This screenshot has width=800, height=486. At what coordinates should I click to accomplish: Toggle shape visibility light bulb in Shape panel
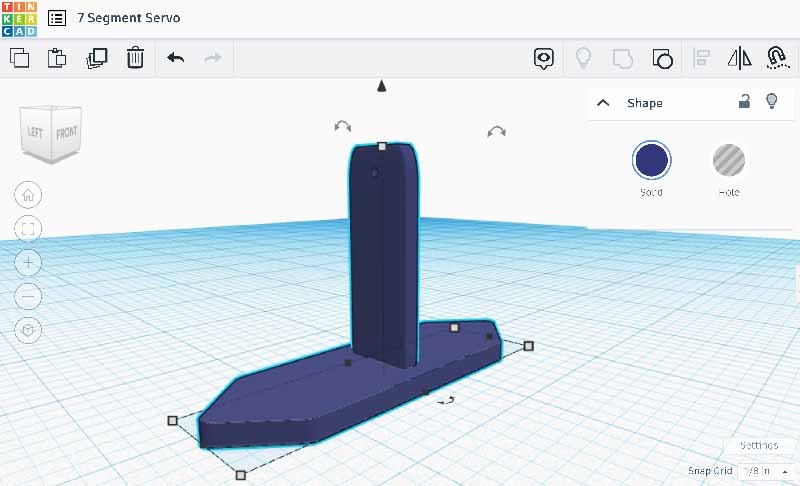click(x=771, y=101)
